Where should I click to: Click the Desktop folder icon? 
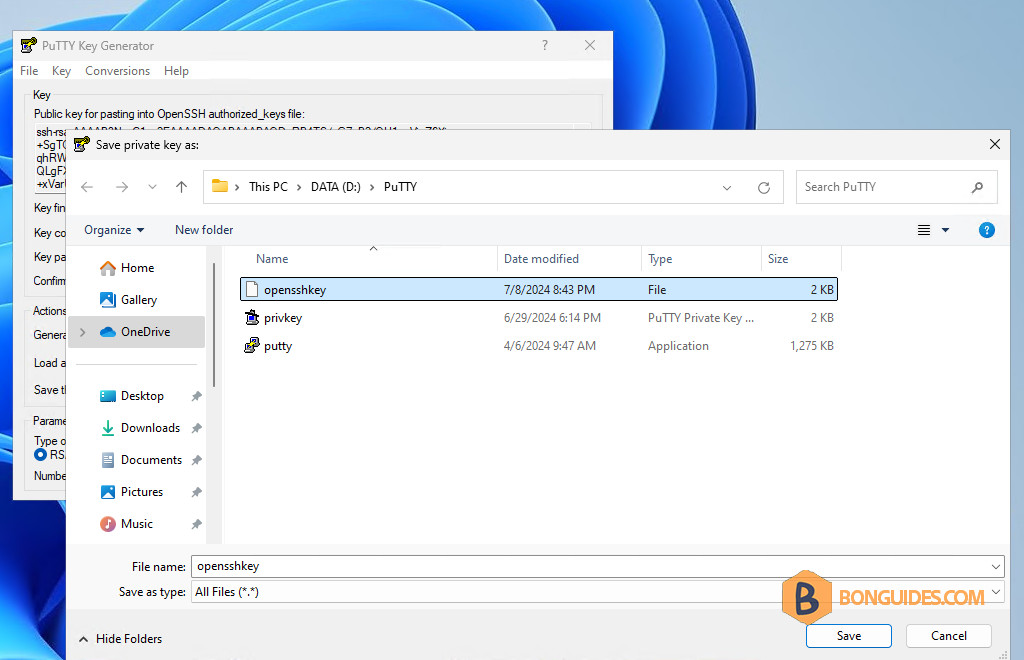(x=108, y=396)
